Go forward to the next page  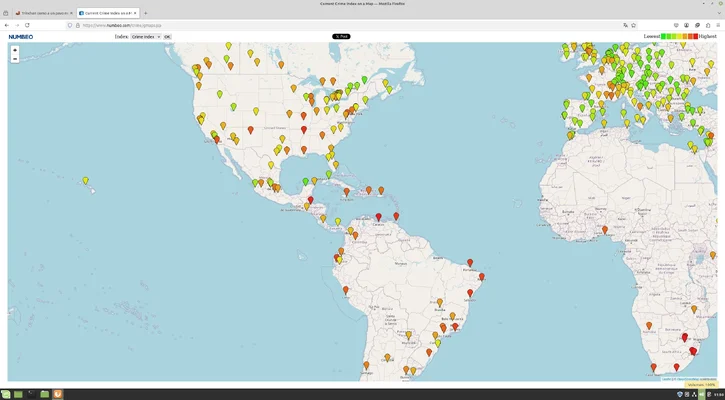tap(17, 25)
